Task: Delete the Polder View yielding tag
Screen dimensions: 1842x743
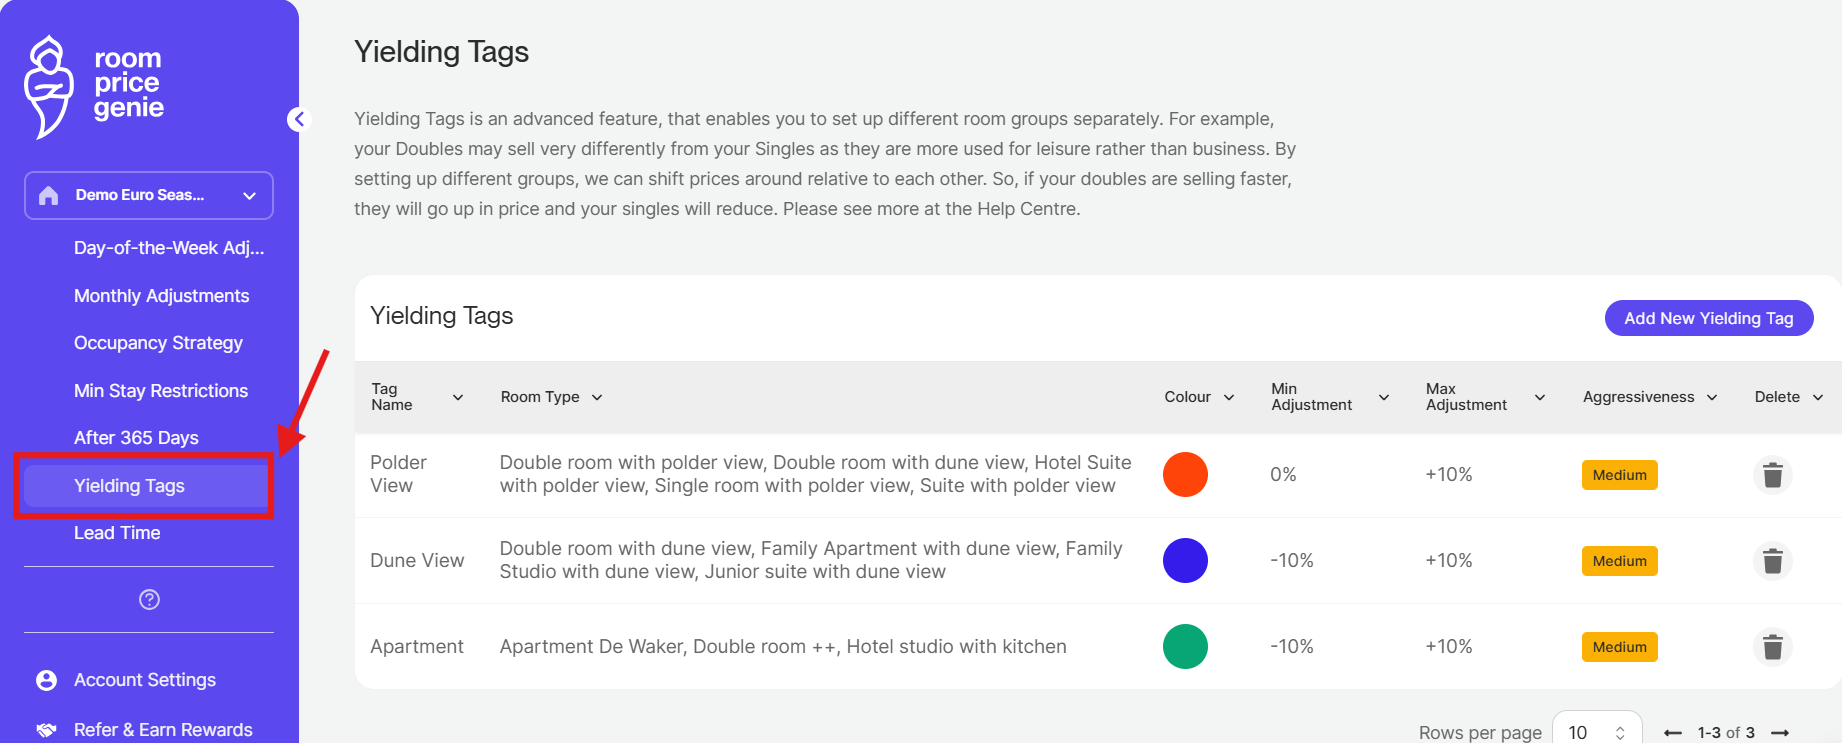Action: tap(1772, 475)
